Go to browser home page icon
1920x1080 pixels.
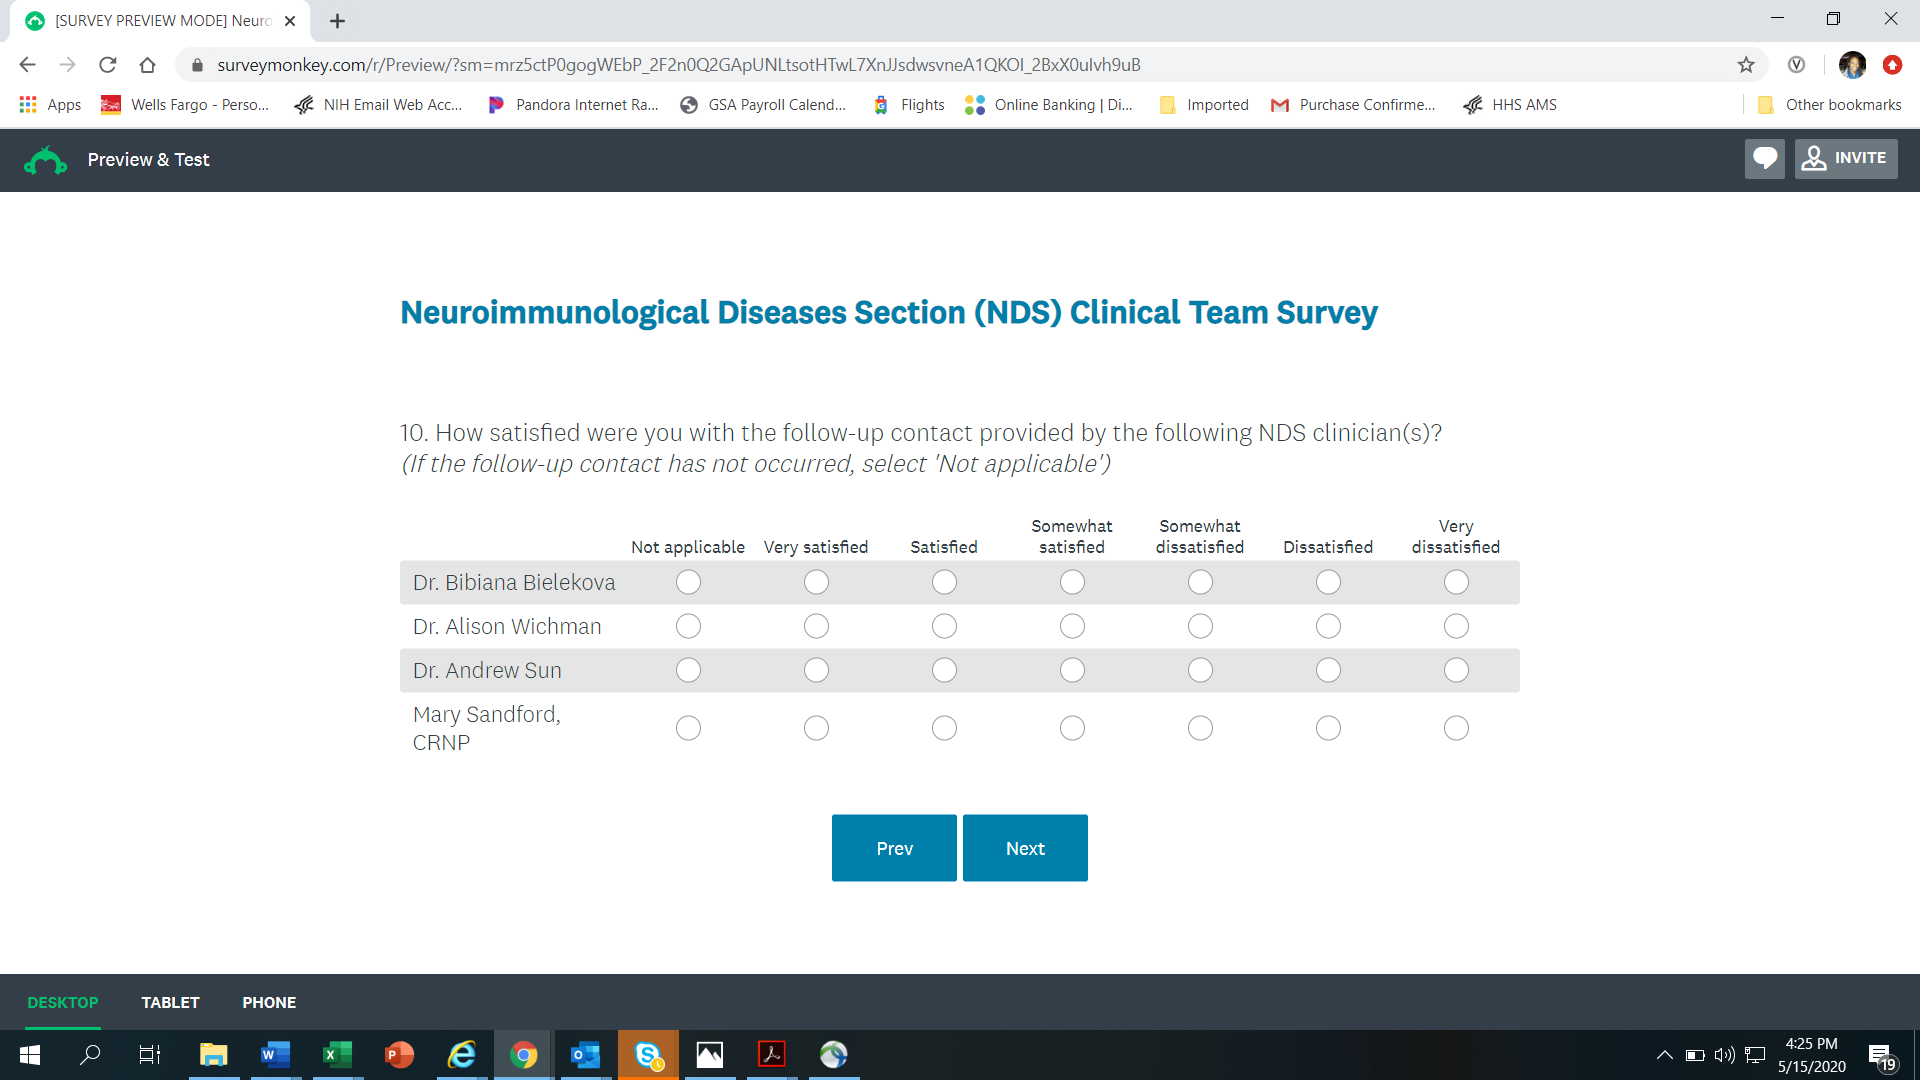[147, 65]
